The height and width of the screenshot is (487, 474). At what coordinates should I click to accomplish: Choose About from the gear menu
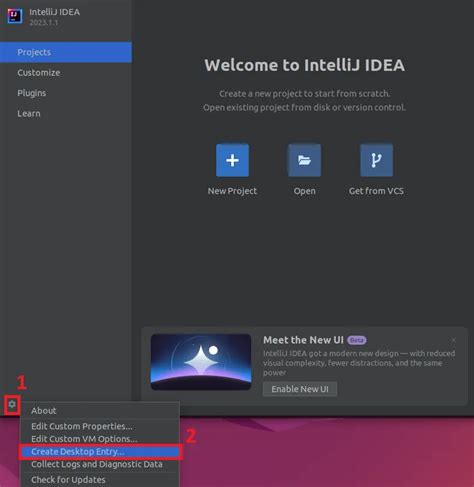[x=100, y=411]
